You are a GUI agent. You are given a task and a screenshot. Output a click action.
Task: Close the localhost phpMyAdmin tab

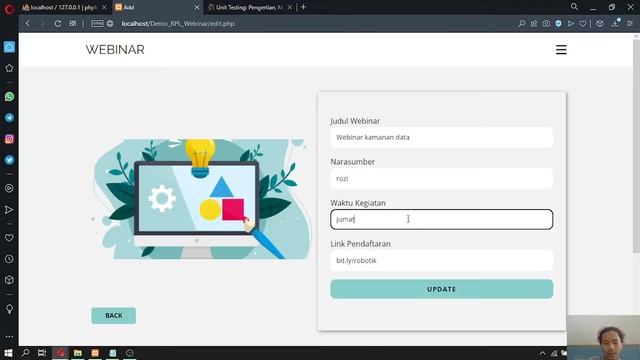click(104, 7)
